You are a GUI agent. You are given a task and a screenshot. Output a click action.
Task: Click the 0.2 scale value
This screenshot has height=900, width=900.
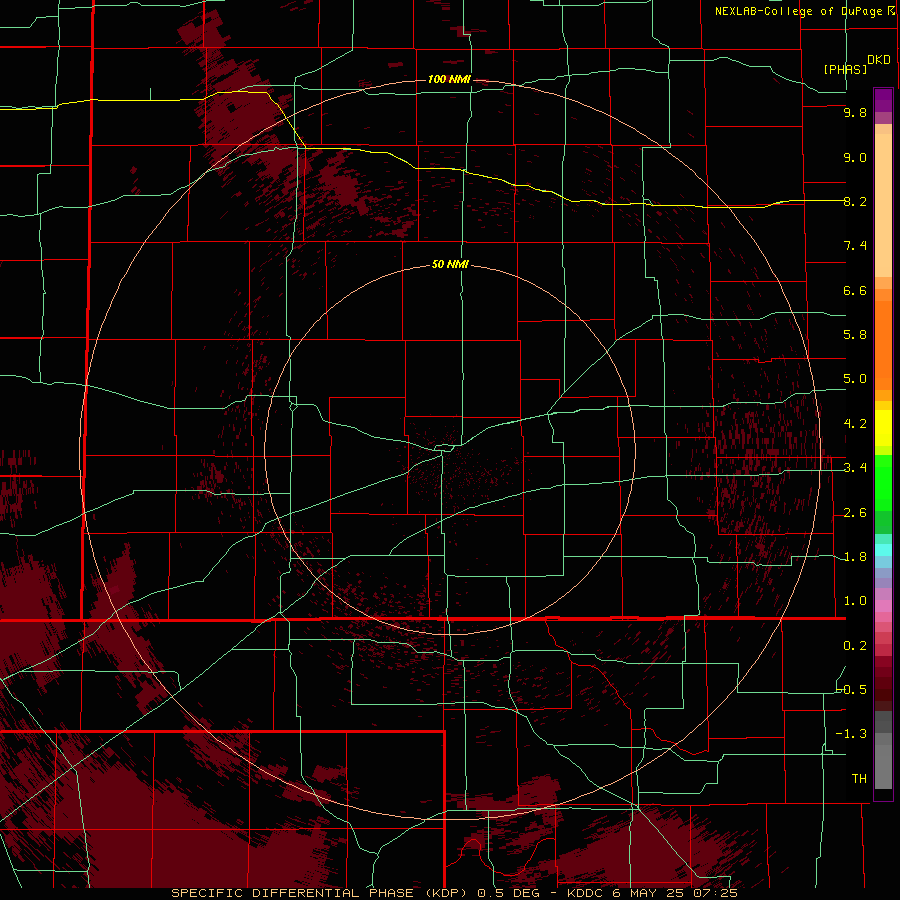tap(855, 646)
